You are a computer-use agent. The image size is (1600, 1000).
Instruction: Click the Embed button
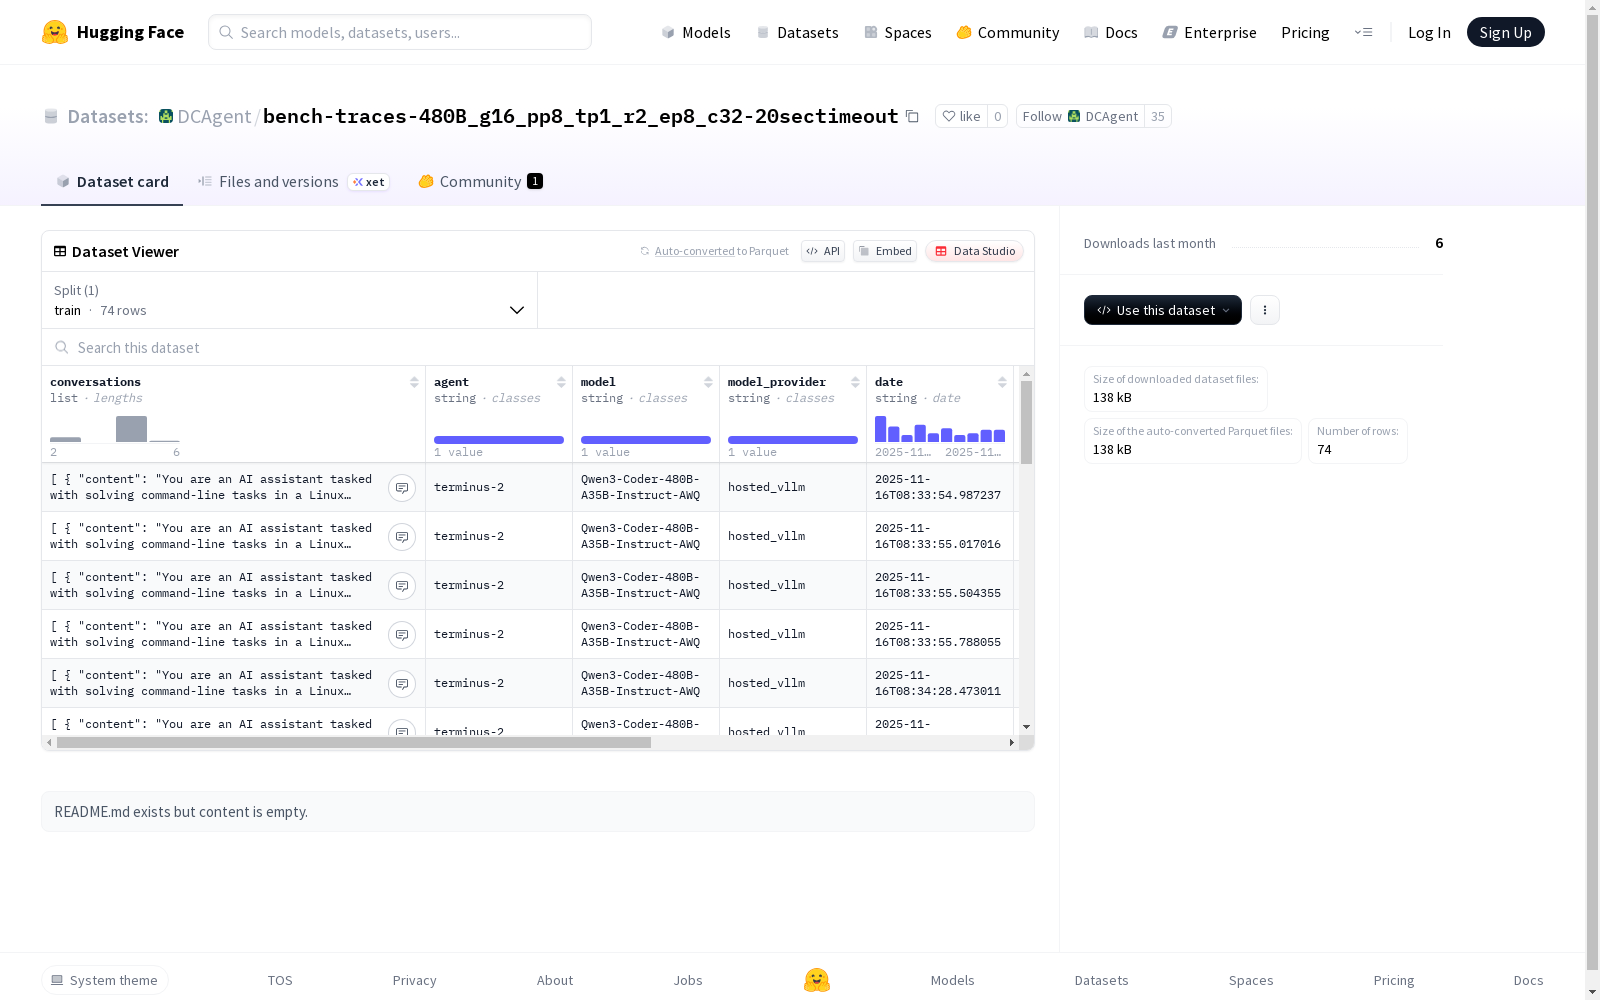885,251
